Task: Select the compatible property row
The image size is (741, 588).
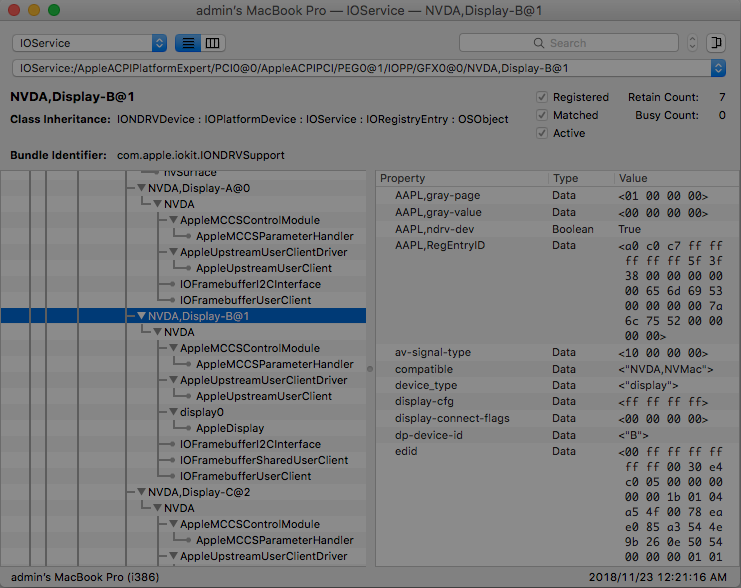Action: pos(558,369)
